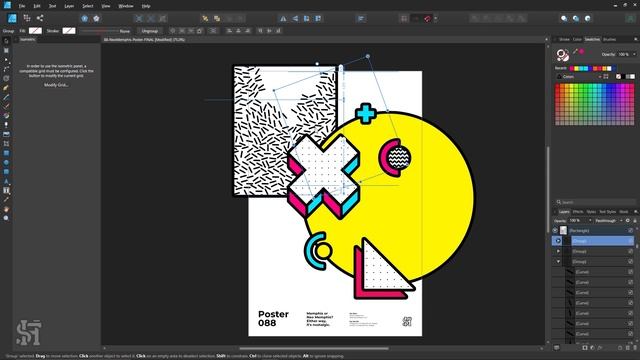The width and height of the screenshot is (640, 360).
Task: Open the View menu
Action: (x=106, y=6)
